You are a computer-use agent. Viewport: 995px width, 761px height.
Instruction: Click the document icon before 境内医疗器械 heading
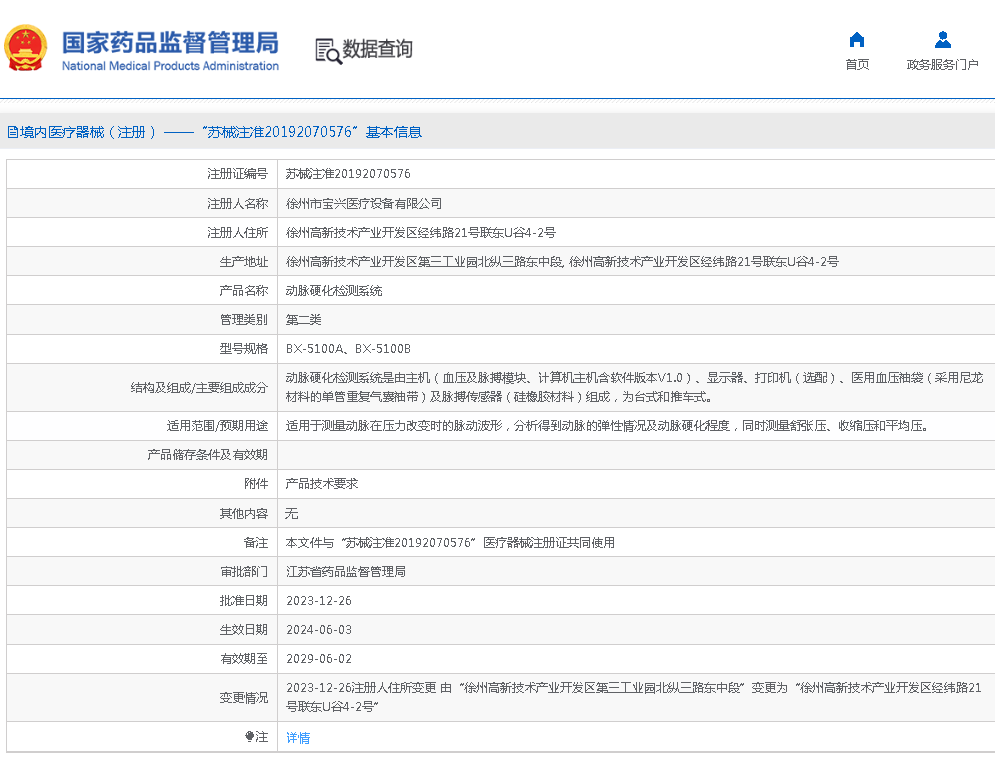coord(12,132)
